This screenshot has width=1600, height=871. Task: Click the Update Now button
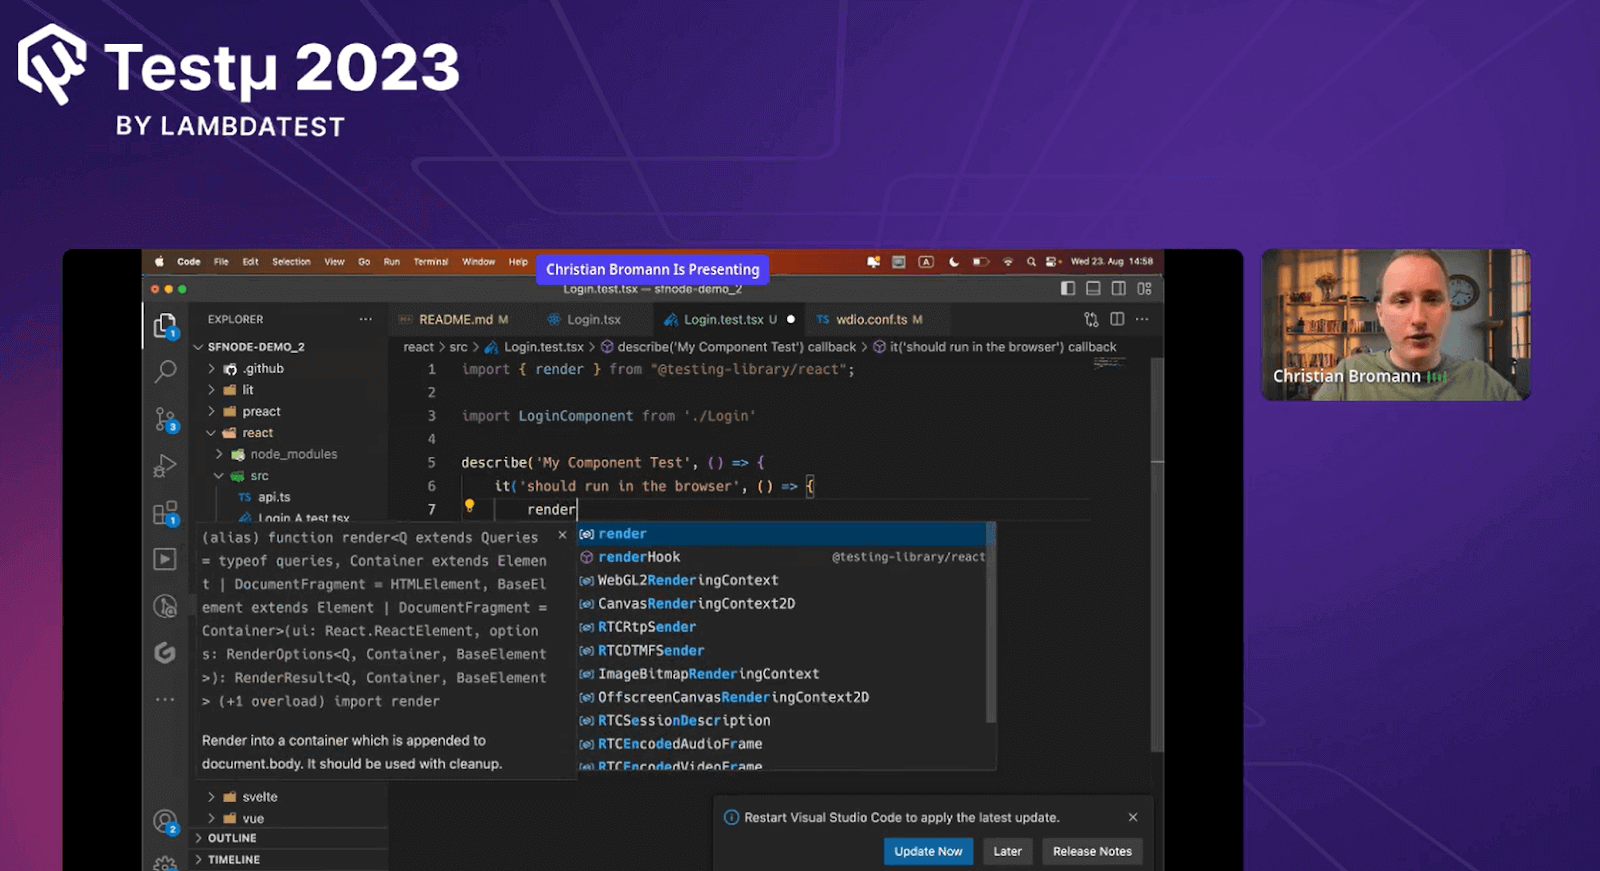[927, 851]
